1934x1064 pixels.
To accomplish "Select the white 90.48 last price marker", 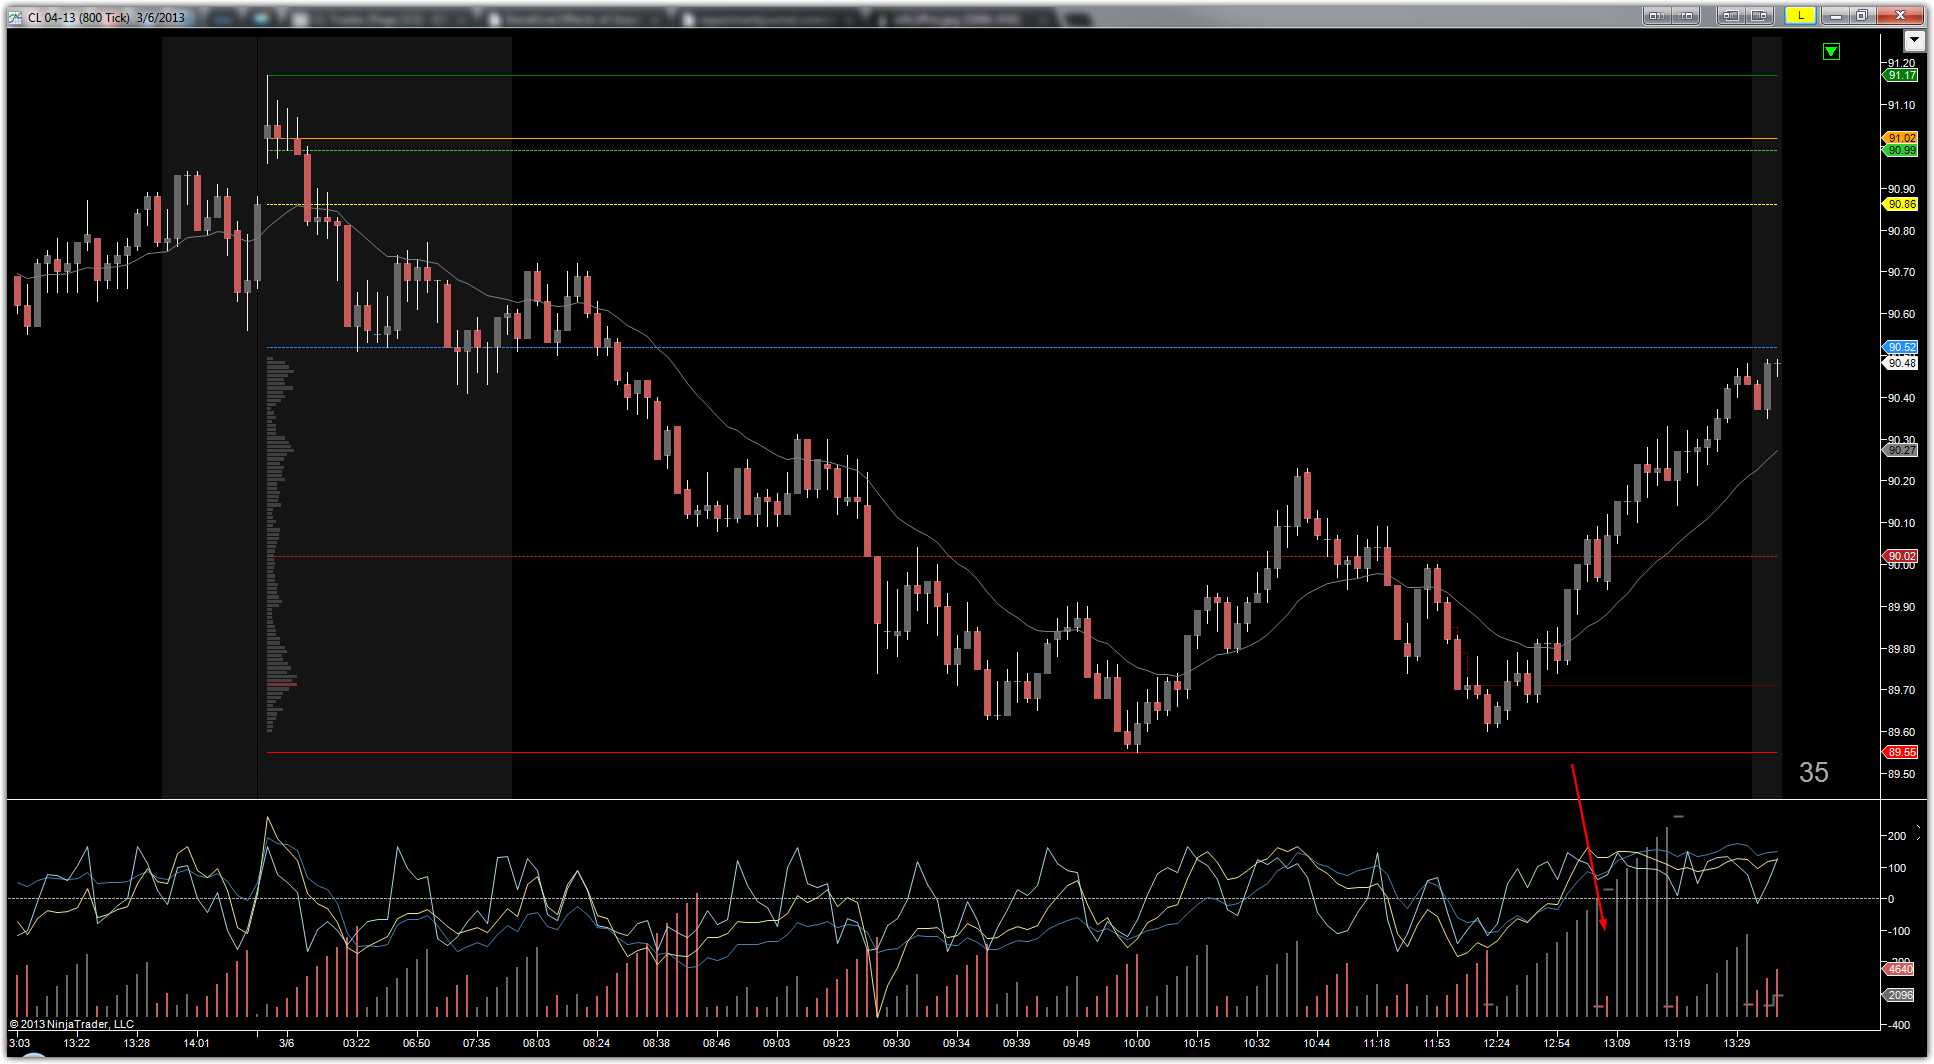I will tap(1902, 363).
